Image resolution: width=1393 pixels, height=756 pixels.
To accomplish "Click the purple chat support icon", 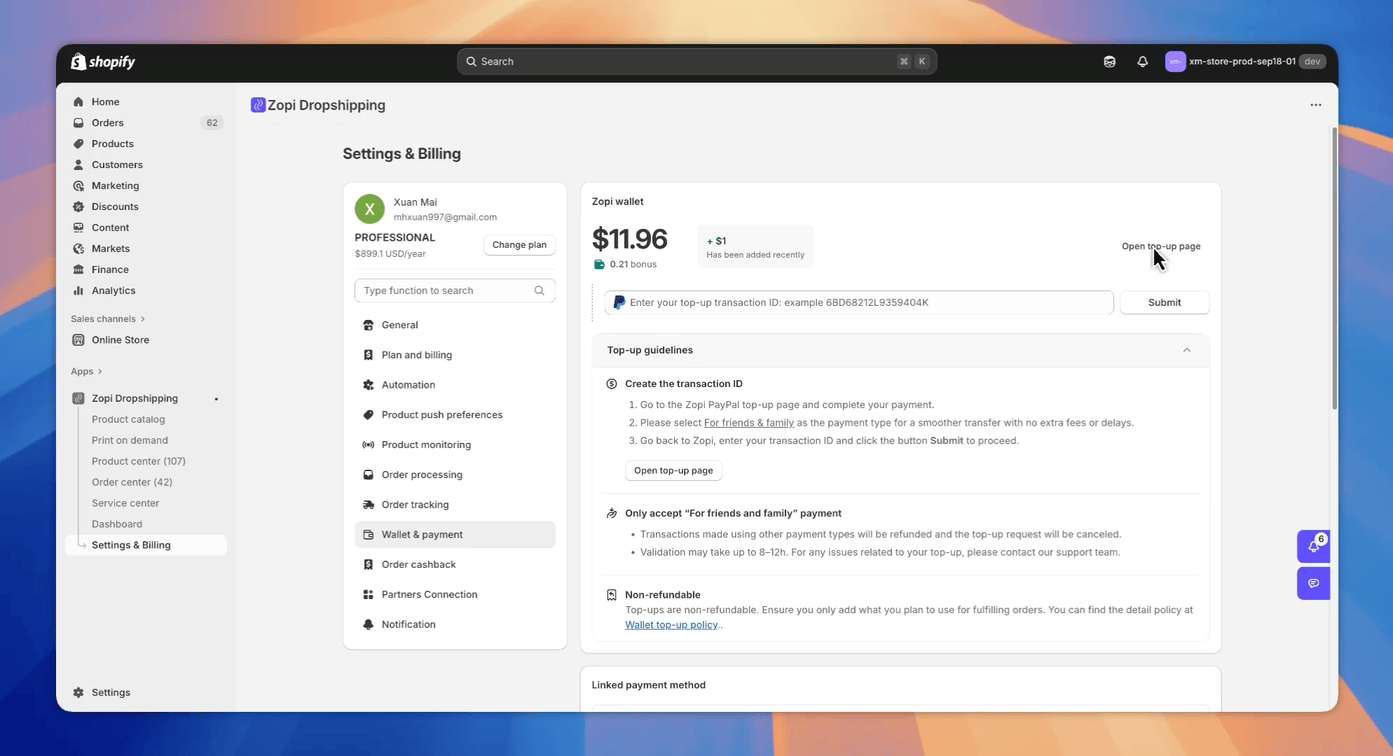I will pyautogui.click(x=1313, y=583).
